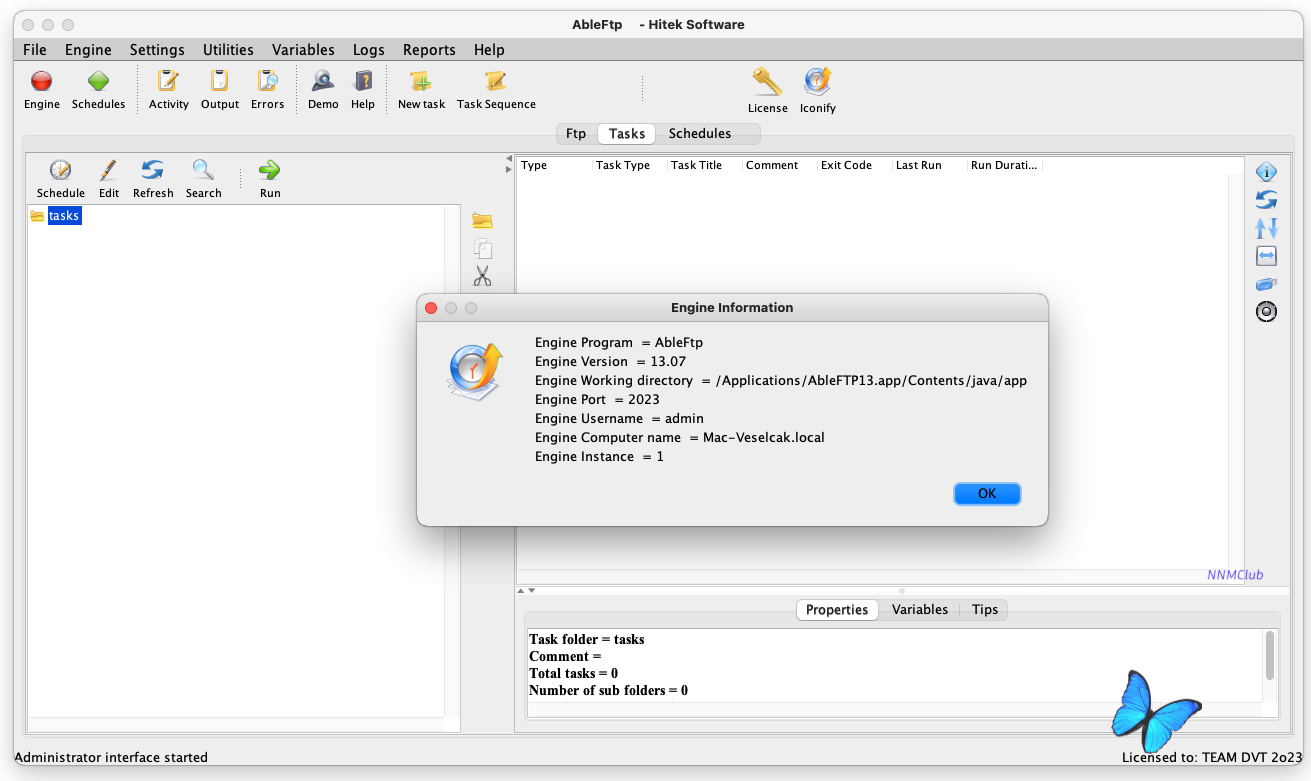This screenshot has width=1311, height=781.
Task: Launch the Demo from the toolbar
Action: [323, 82]
